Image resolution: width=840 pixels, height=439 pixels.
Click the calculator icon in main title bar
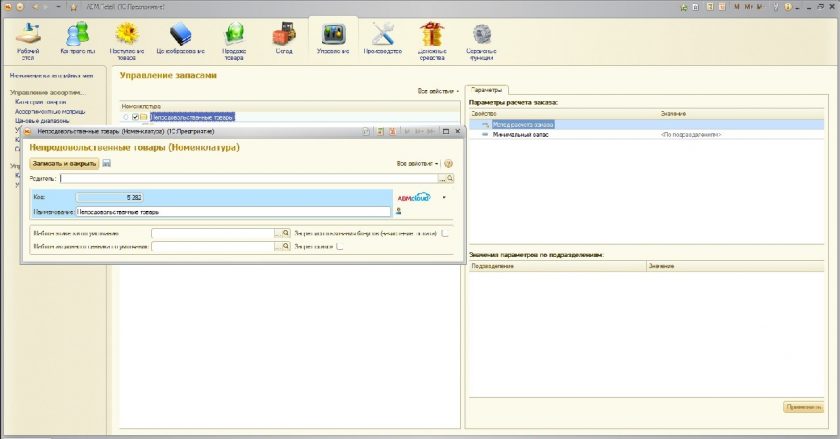pyautogui.click(x=710, y=7)
